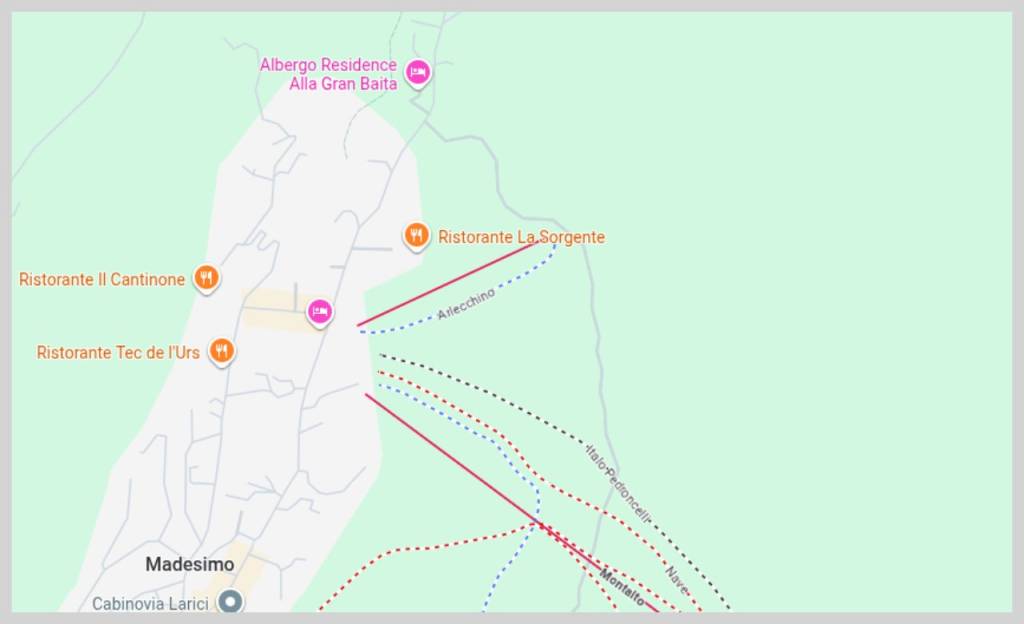The image size is (1024, 624).
Task: Click the Ristorante La Sorgente text label
Action: click(521, 237)
